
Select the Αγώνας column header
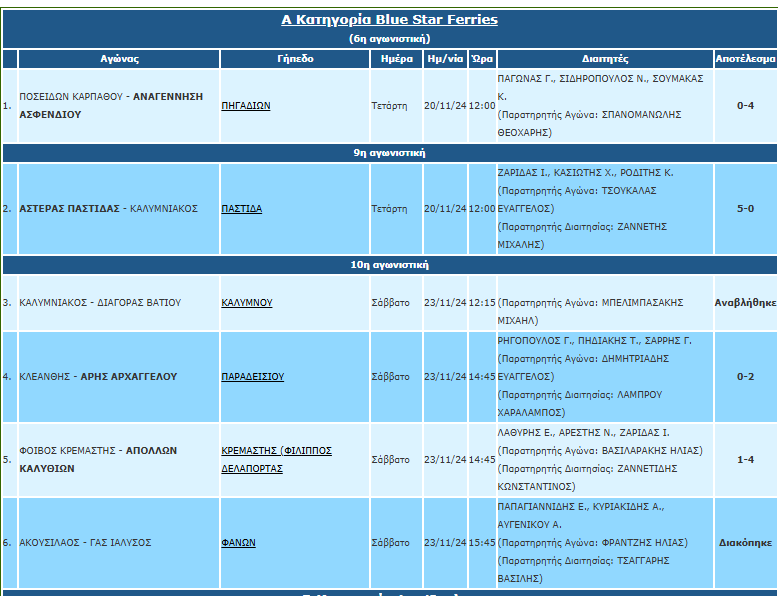coord(119,59)
